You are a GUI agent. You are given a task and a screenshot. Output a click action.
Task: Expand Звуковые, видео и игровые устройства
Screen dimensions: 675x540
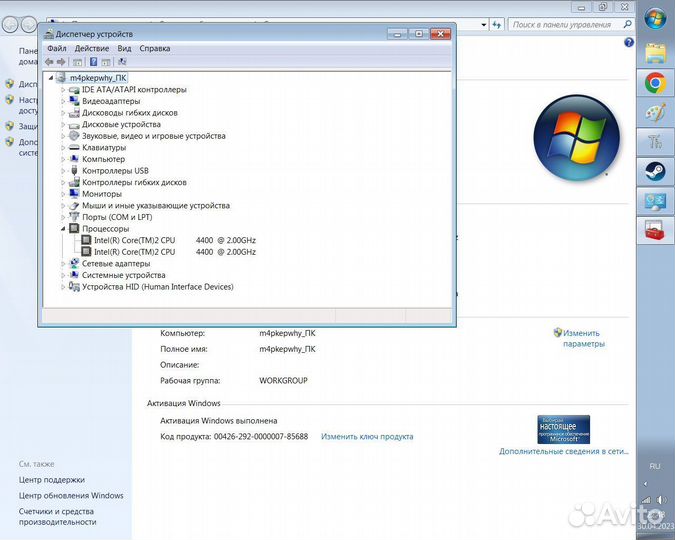pyautogui.click(x=63, y=136)
